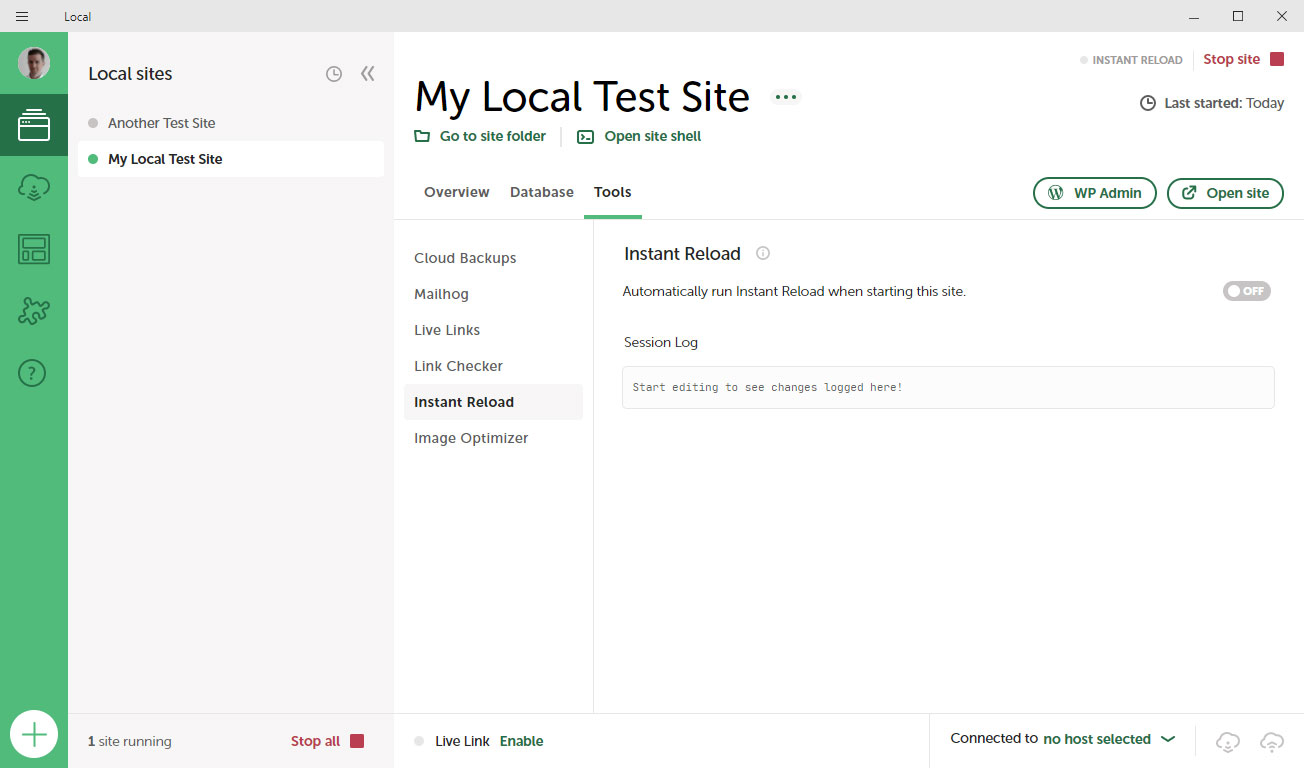Screen dimensions: 1304x768
Task: Open the Help question mark icon
Action: (33, 373)
